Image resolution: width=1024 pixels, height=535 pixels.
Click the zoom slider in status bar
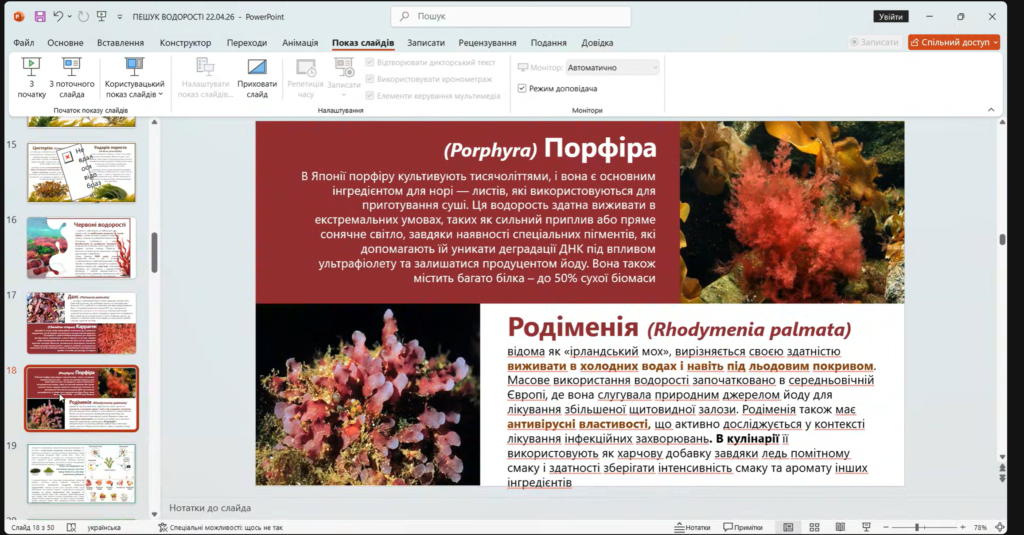[917, 527]
